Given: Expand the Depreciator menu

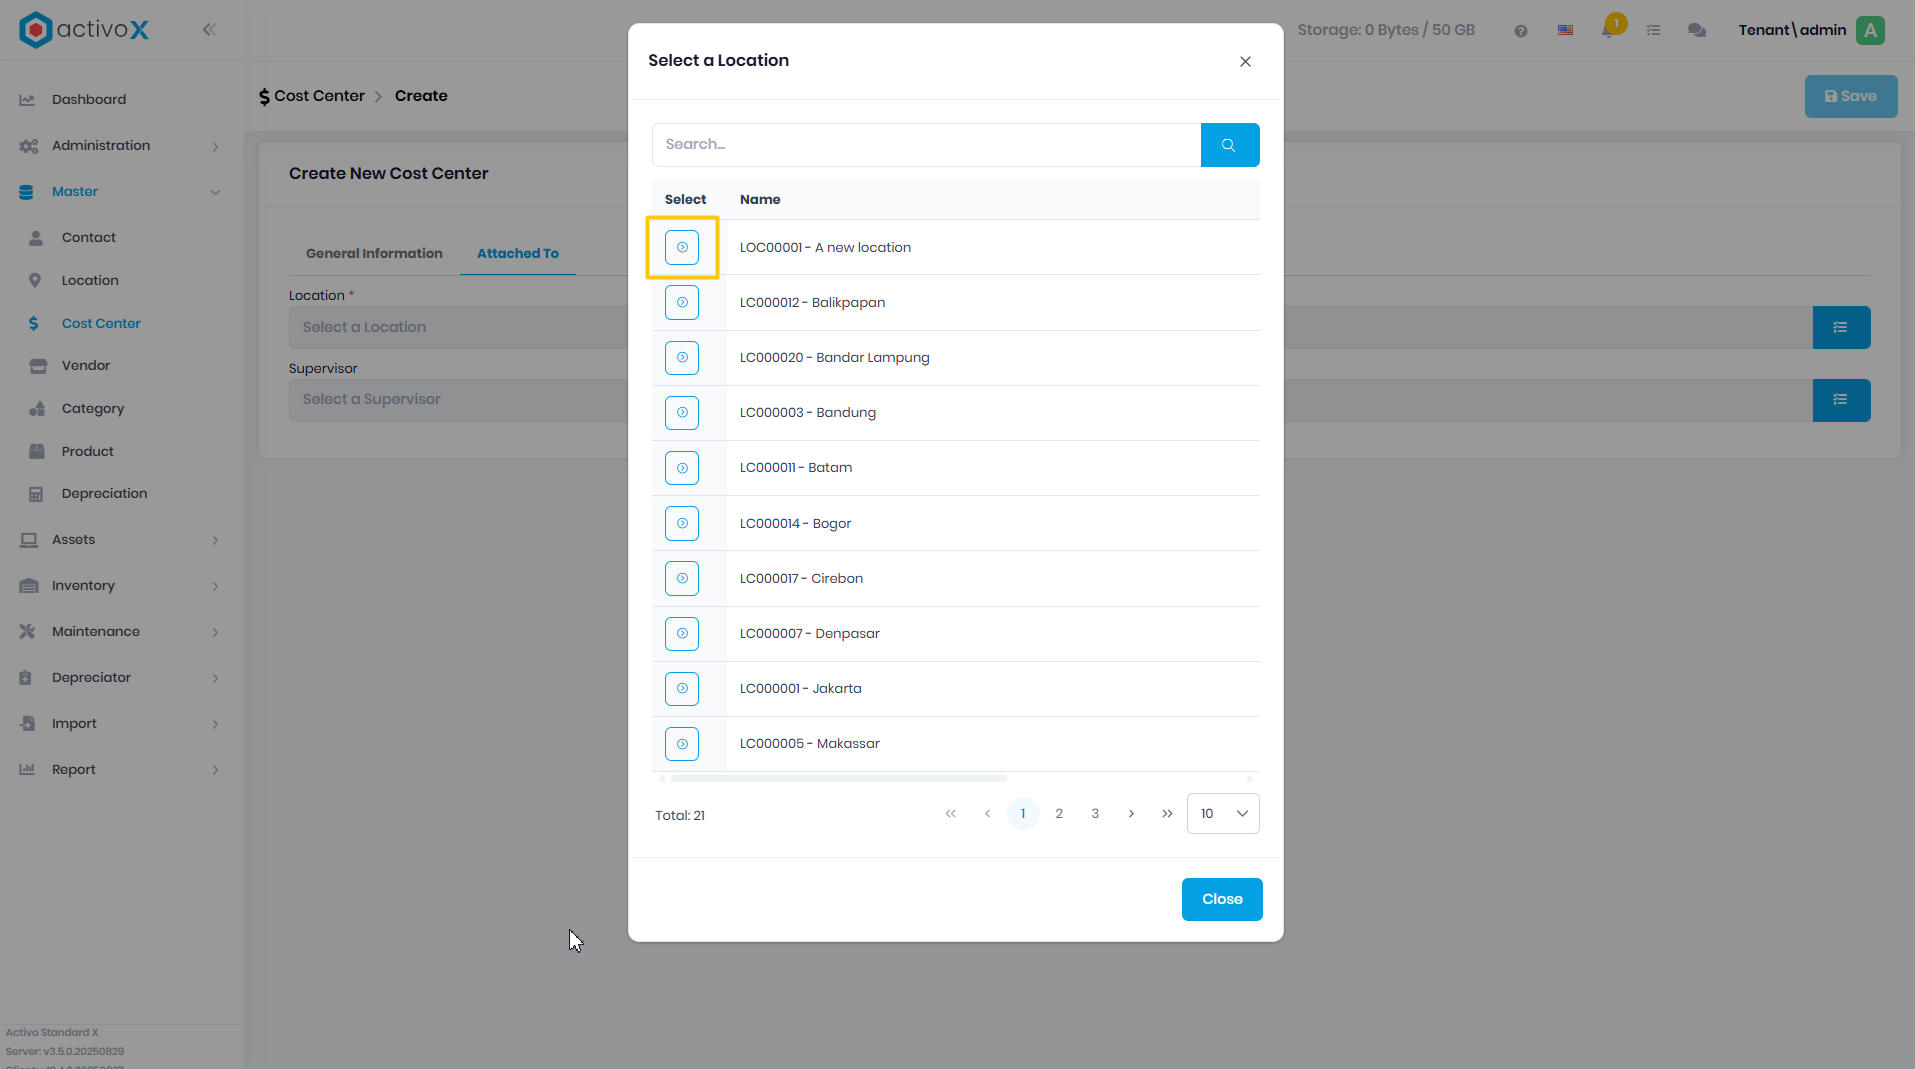Looking at the screenshot, I should (120, 678).
